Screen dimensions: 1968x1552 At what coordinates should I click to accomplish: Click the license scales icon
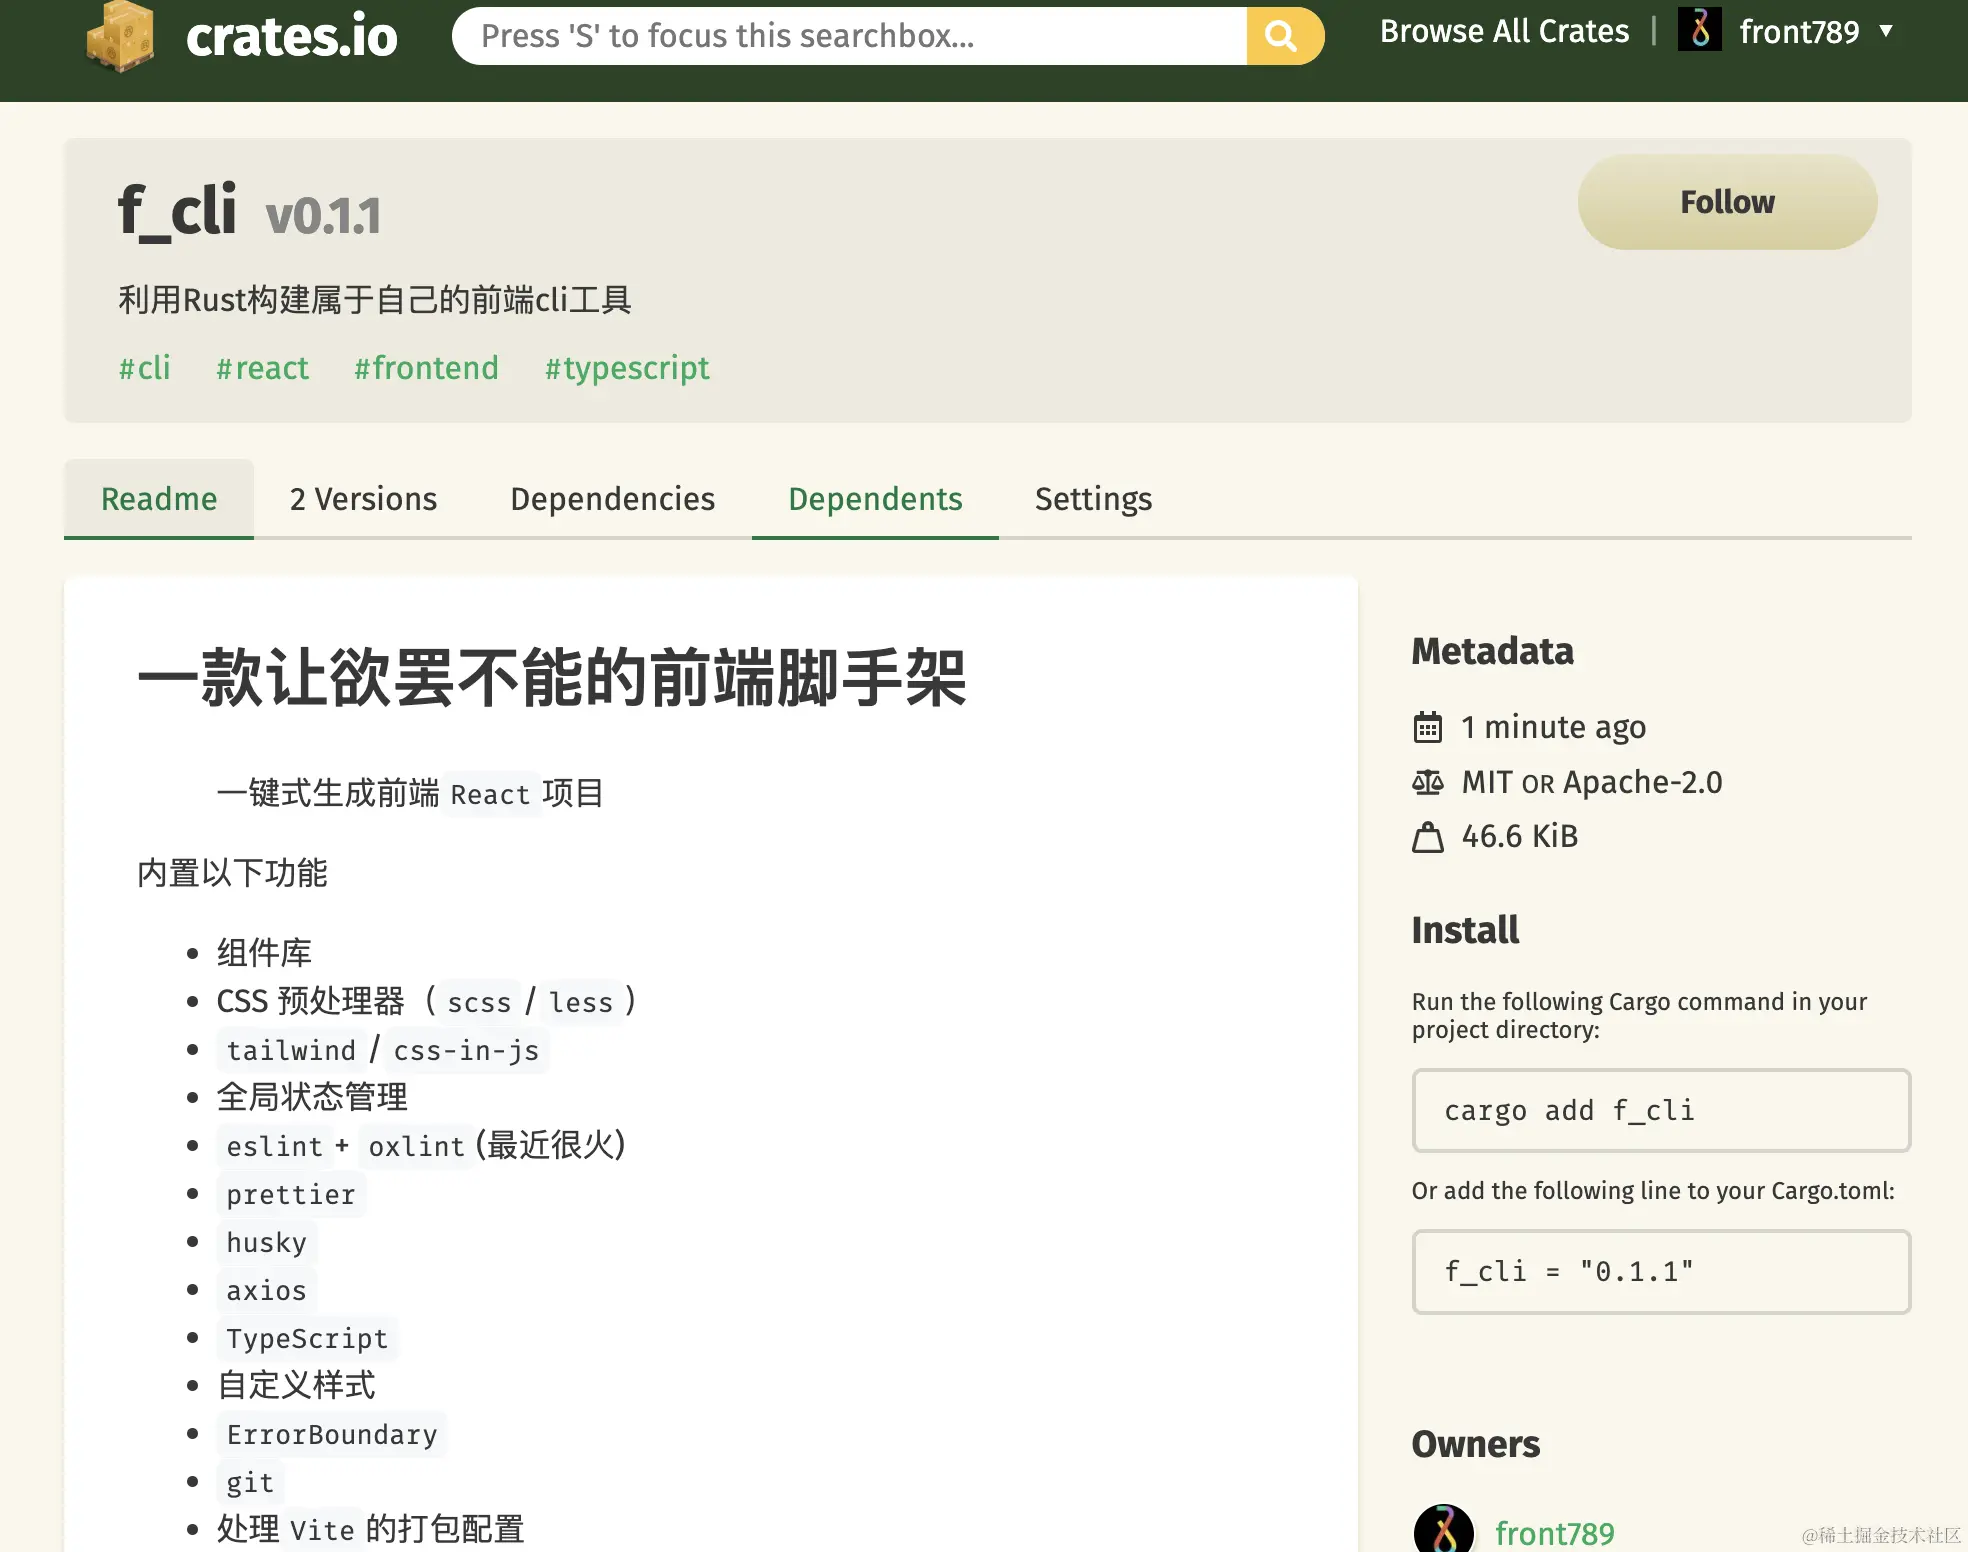tap(1428, 782)
